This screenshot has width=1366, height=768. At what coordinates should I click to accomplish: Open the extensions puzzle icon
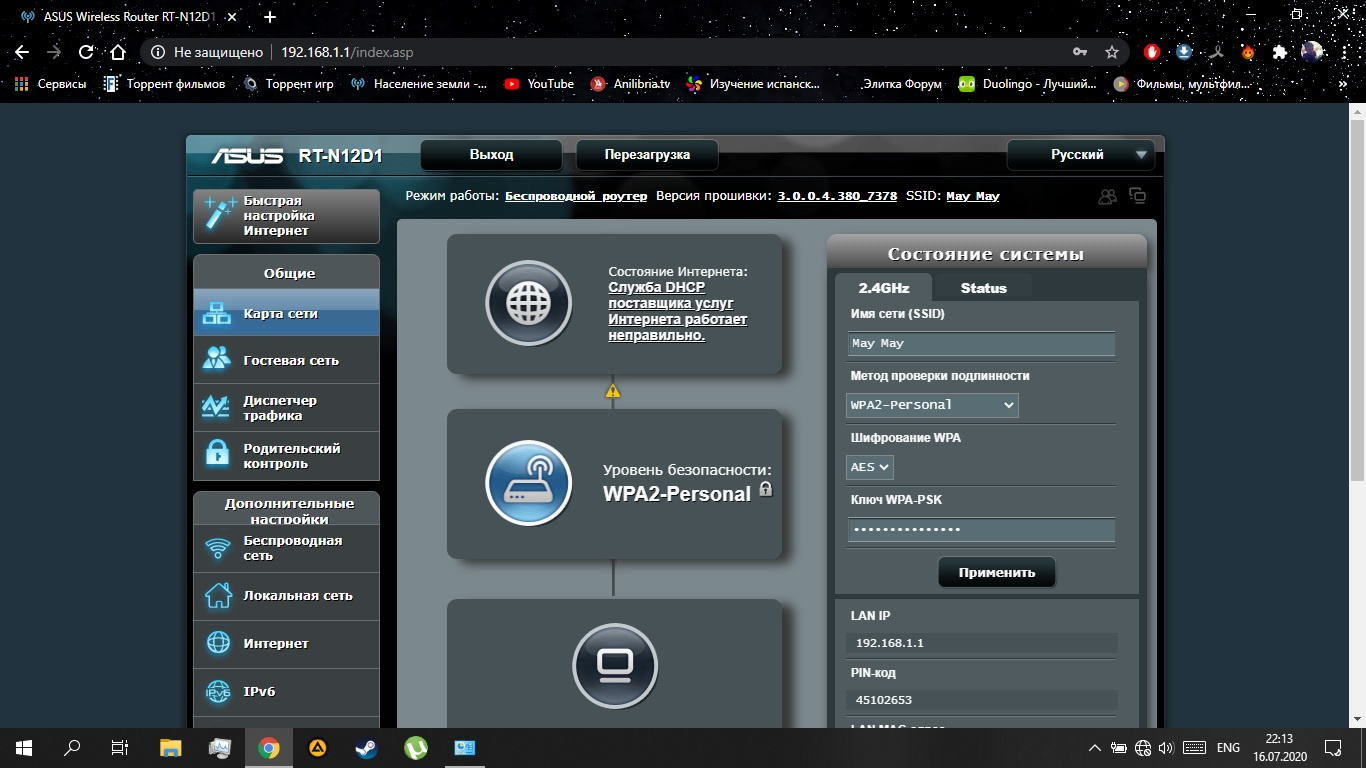point(1280,52)
